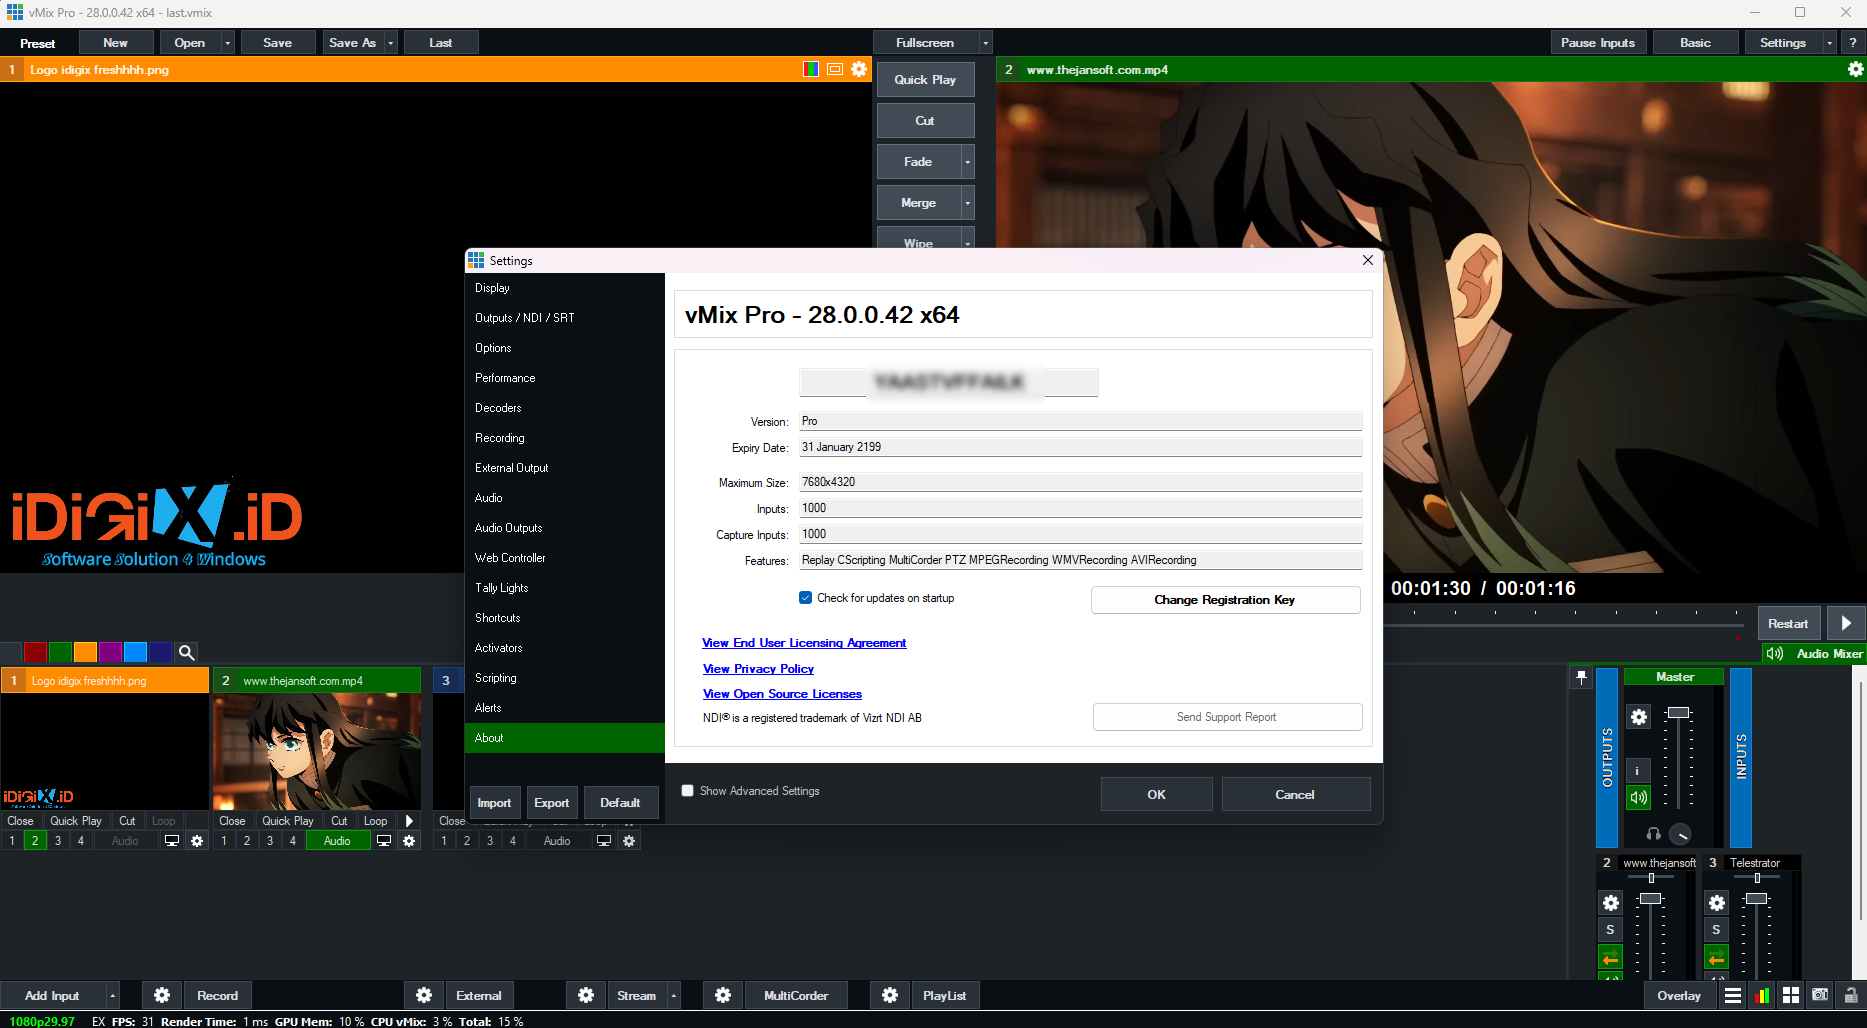
Task: Toggle Audio Mixer panel
Action: click(x=1815, y=653)
